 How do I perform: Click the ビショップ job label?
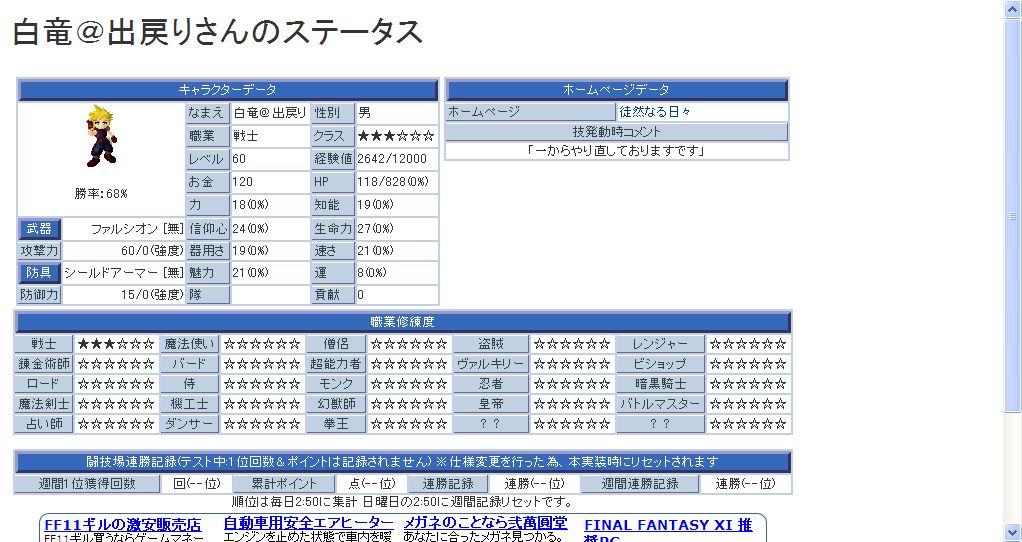click(x=660, y=364)
